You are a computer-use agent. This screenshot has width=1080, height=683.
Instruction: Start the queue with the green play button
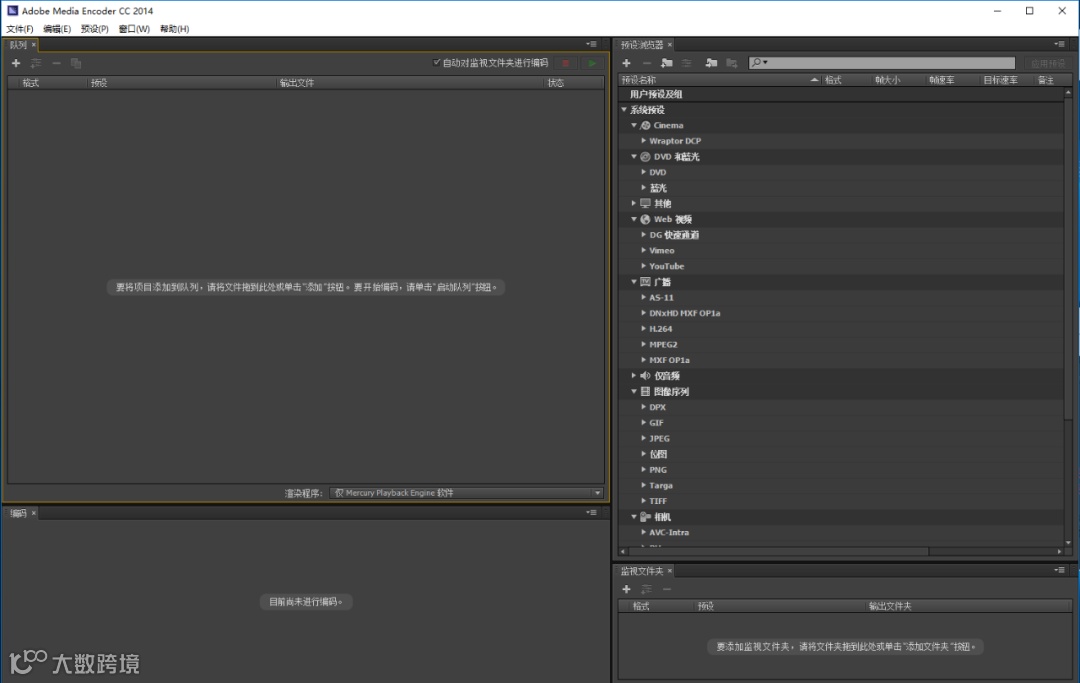[592, 63]
